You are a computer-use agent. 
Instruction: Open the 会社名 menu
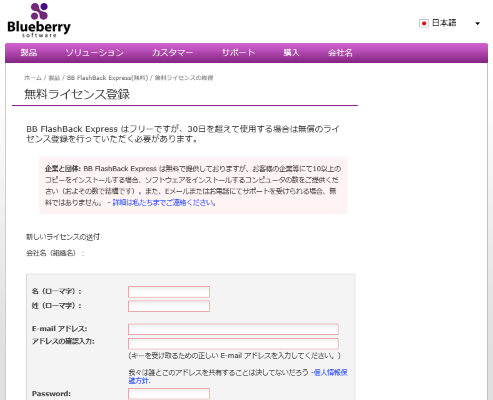click(x=340, y=53)
